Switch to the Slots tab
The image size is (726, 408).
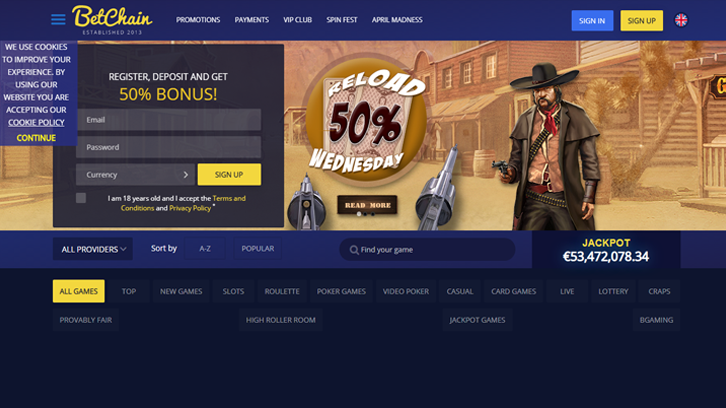point(233,291)
